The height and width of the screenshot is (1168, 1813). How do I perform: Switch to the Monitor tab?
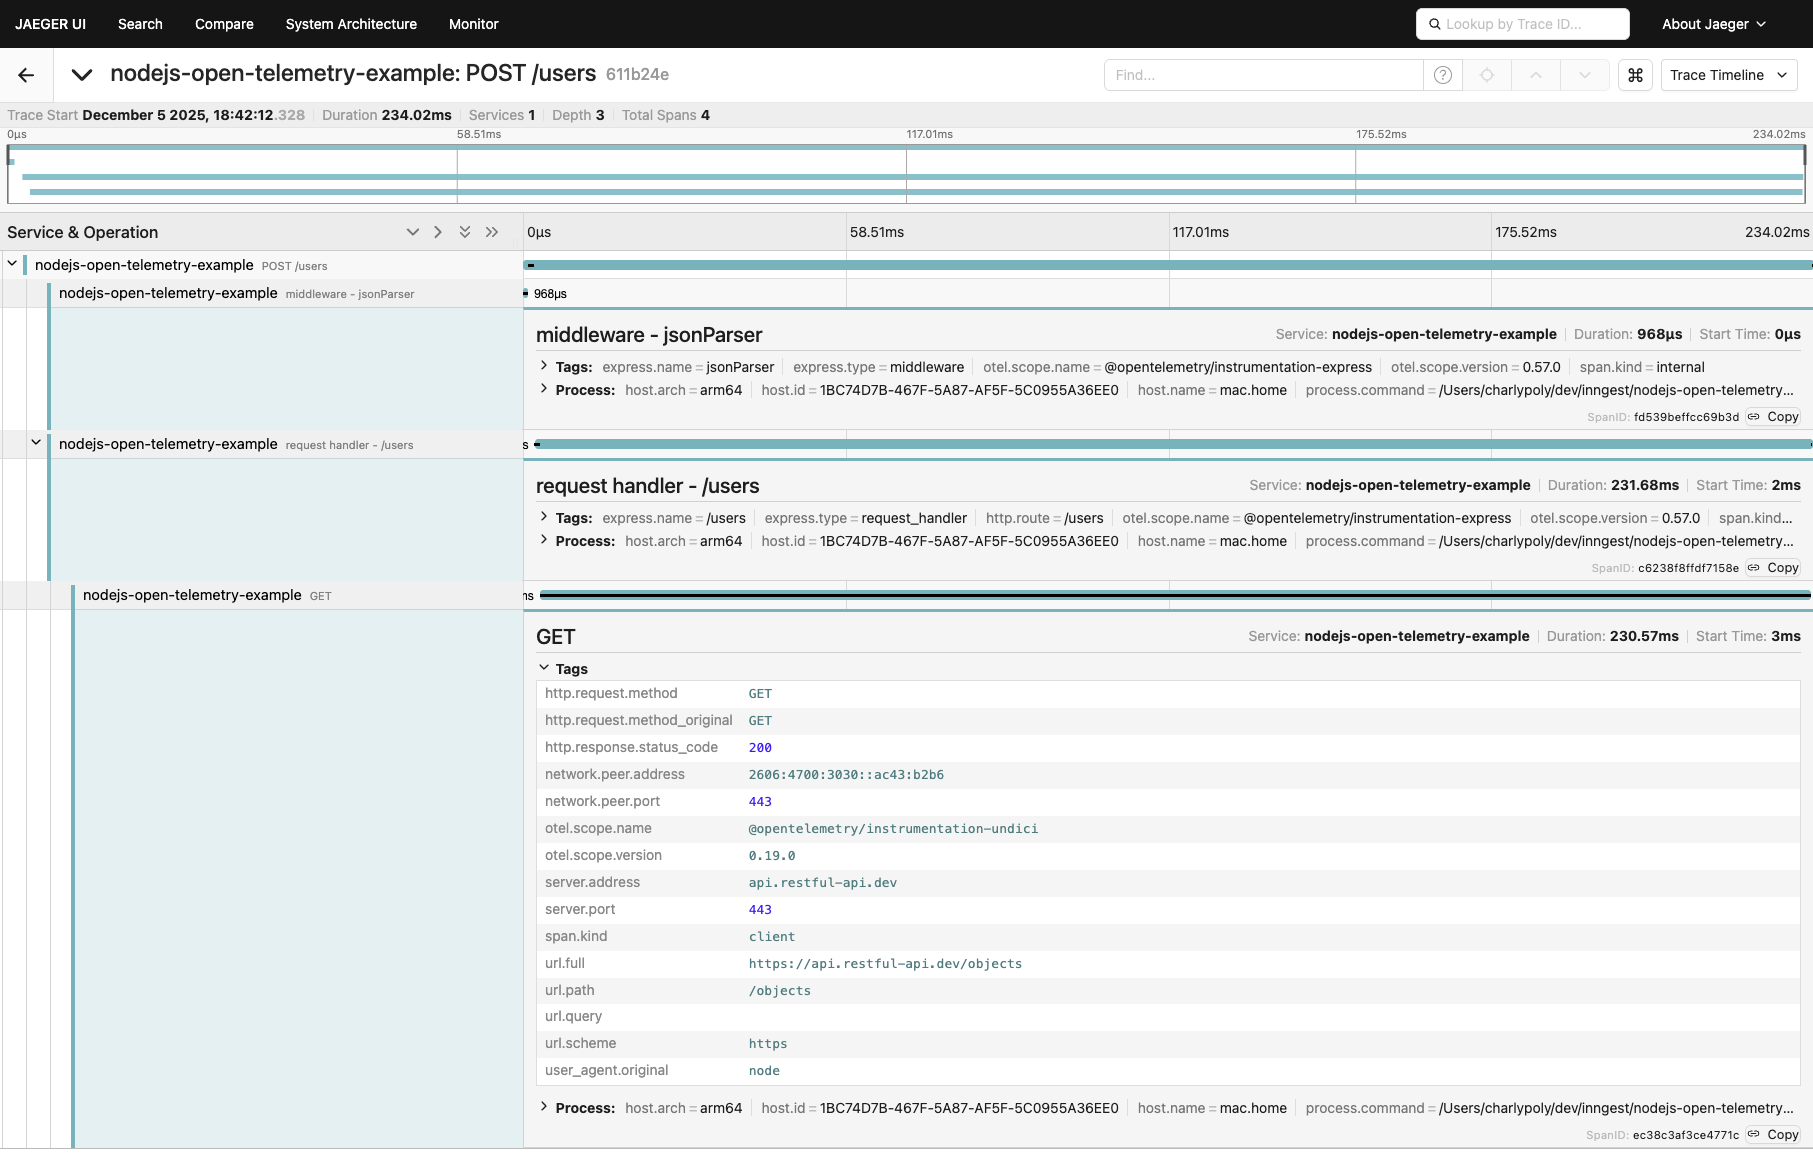click(473, 23)
